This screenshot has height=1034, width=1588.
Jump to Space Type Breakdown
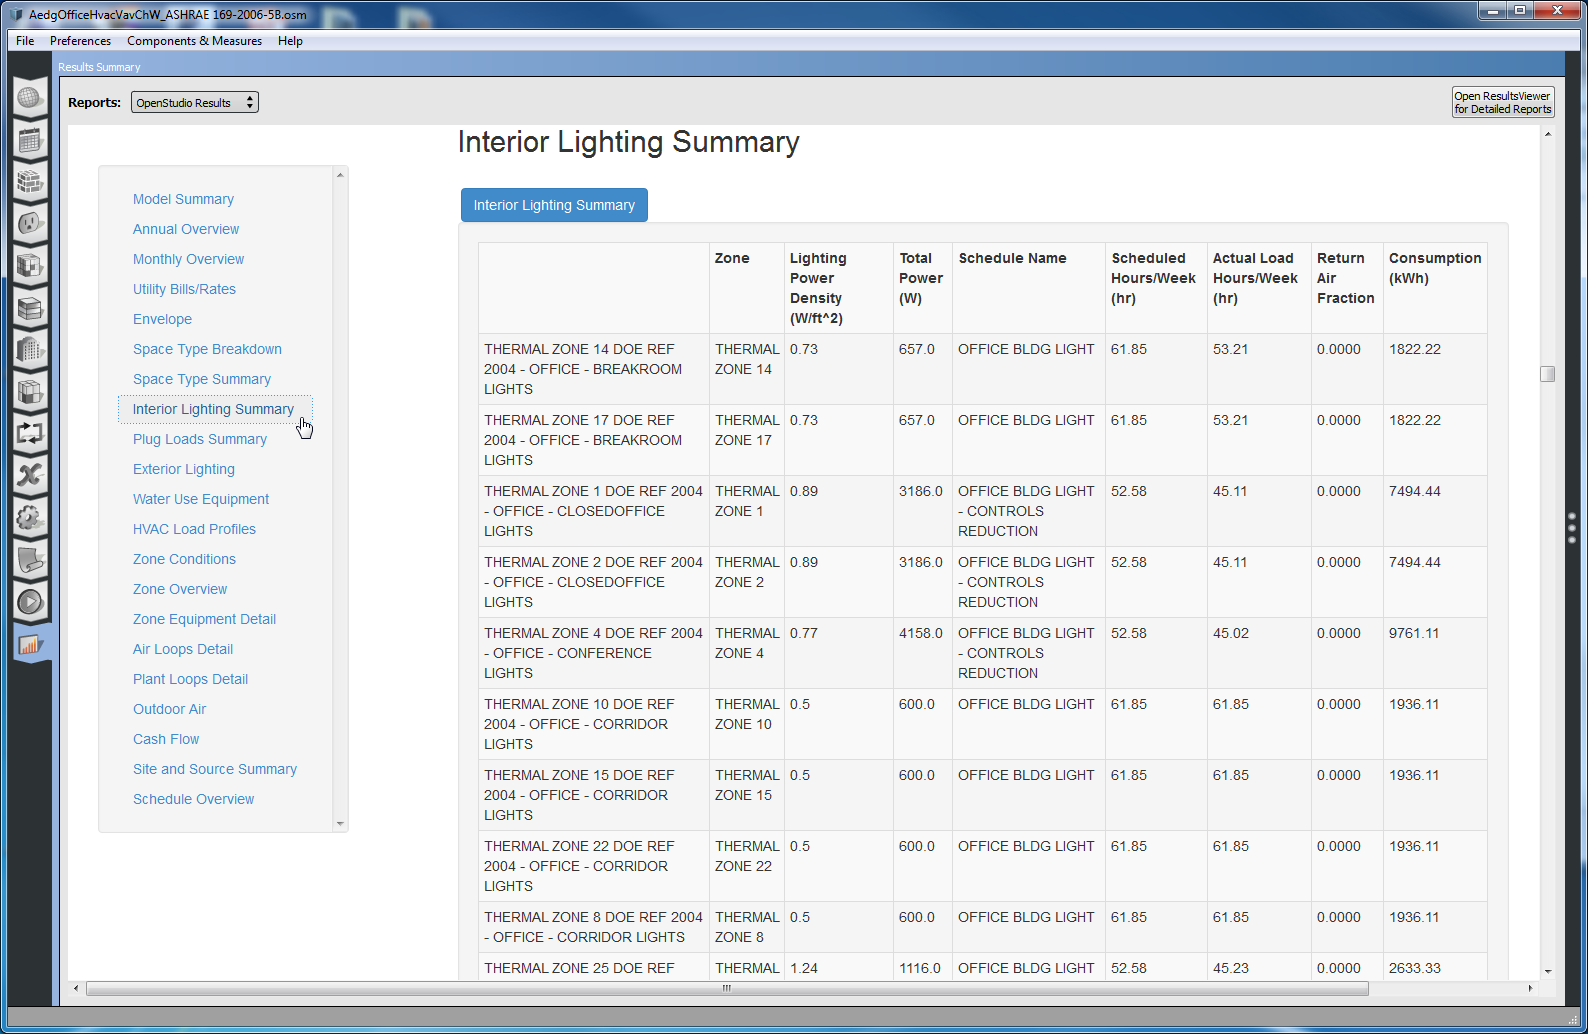pos(207,349)
